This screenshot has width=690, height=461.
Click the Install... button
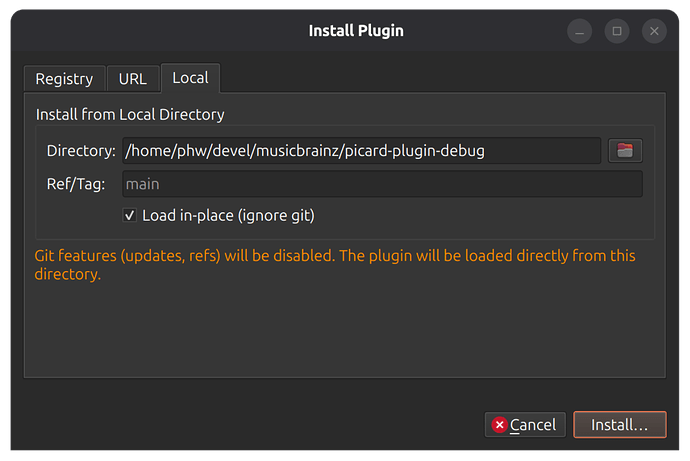click(620, 425)
